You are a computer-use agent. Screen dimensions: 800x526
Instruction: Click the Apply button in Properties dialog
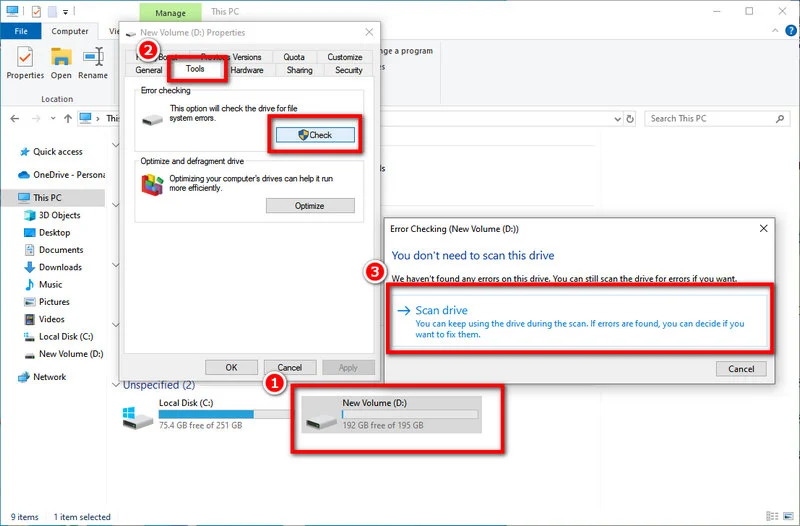(x=348, y=367)
